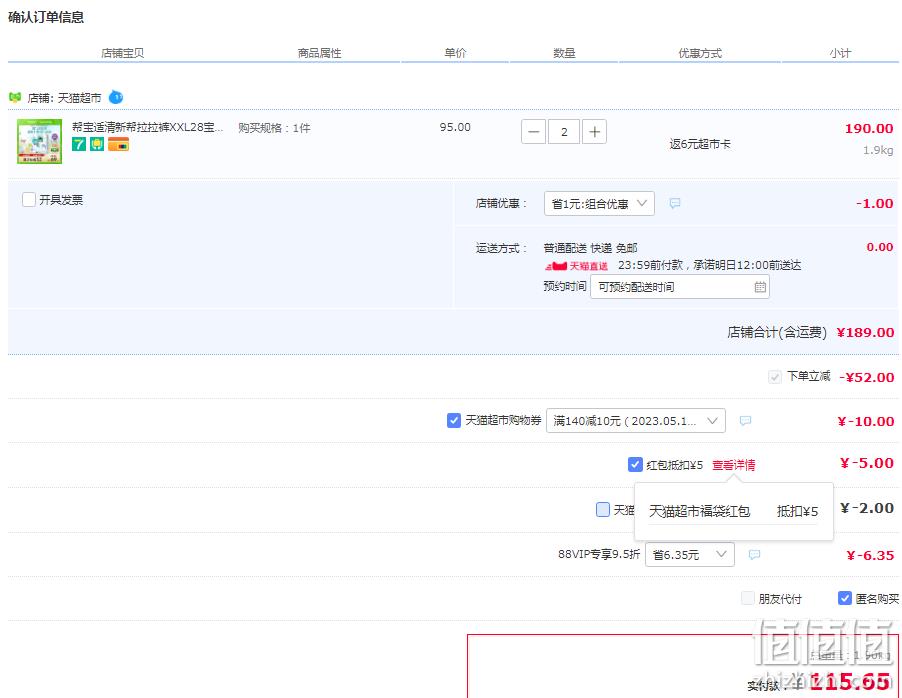Click the quantity input field showing 2
902x698 pixels.
coord(564,132)
